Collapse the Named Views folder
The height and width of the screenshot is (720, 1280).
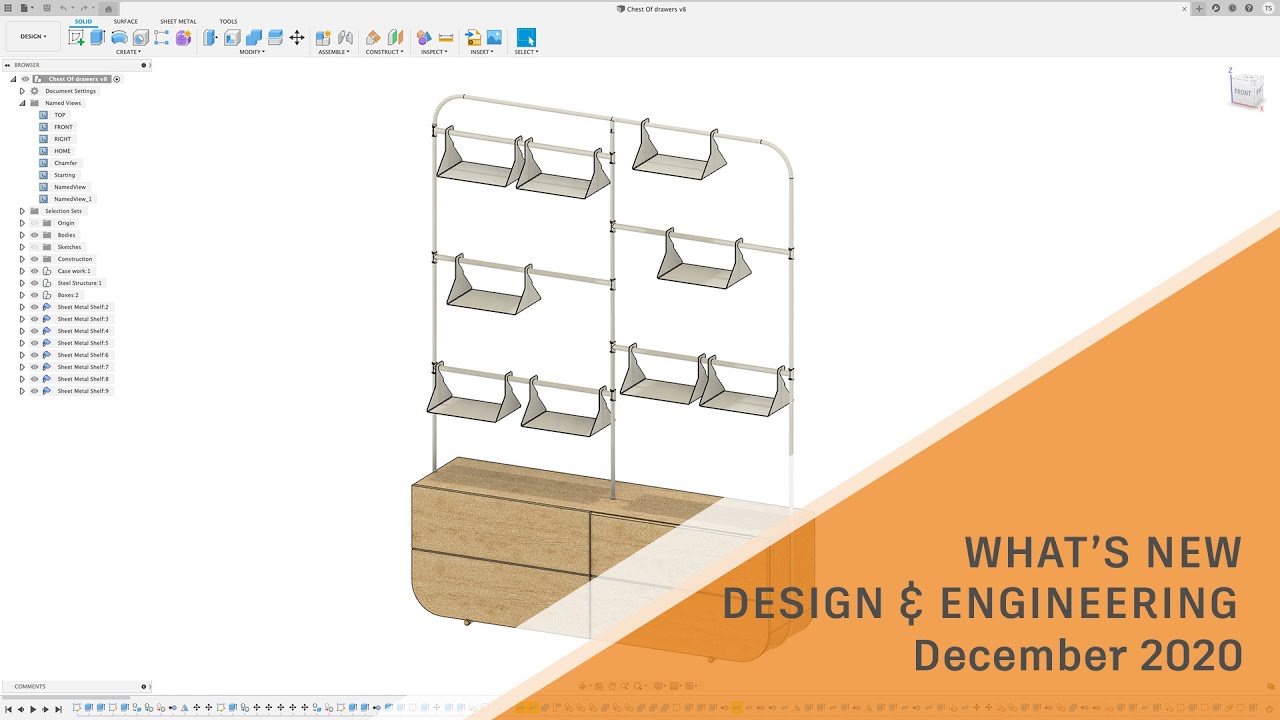click(20, 103)
